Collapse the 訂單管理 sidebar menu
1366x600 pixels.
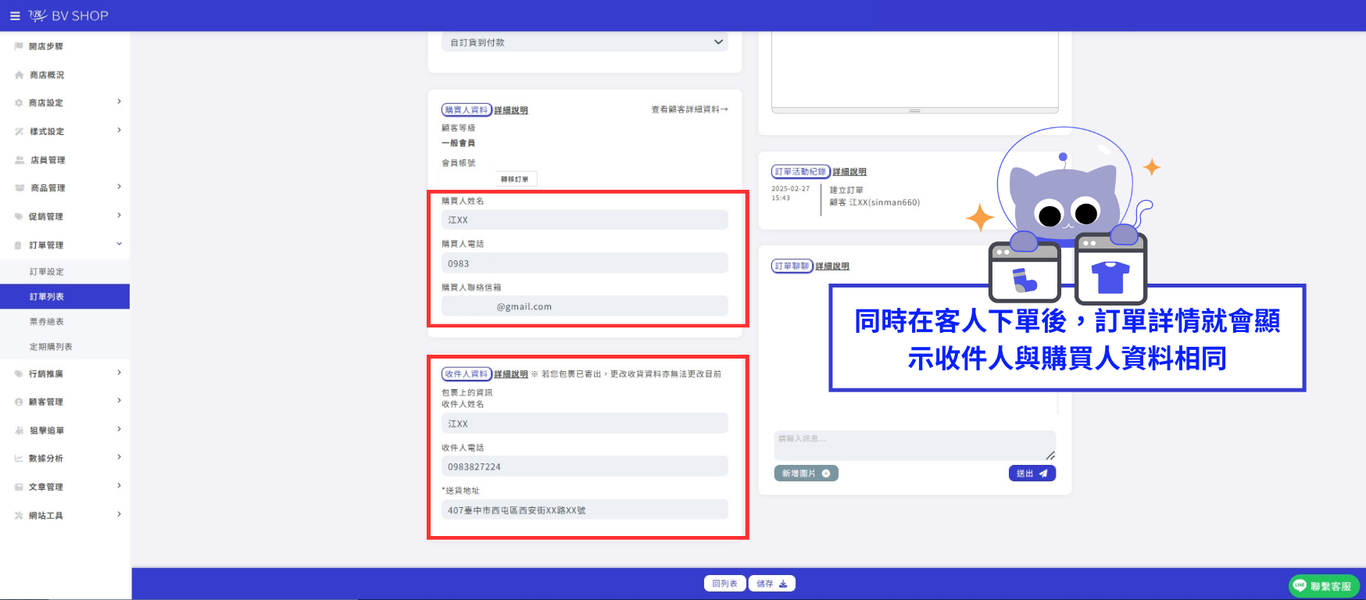(x=65, y=245)
